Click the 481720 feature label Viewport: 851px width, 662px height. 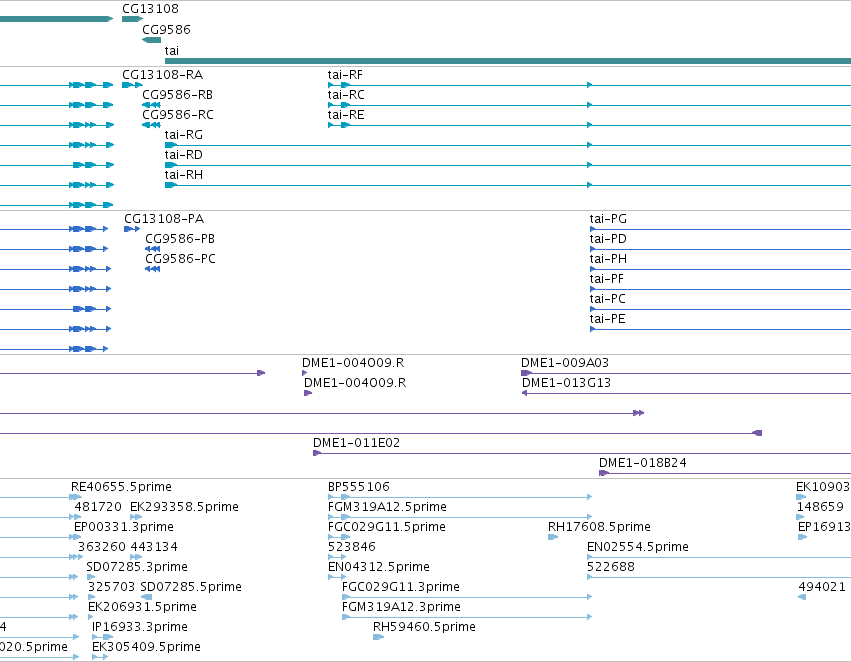click(x=98, y=507)
